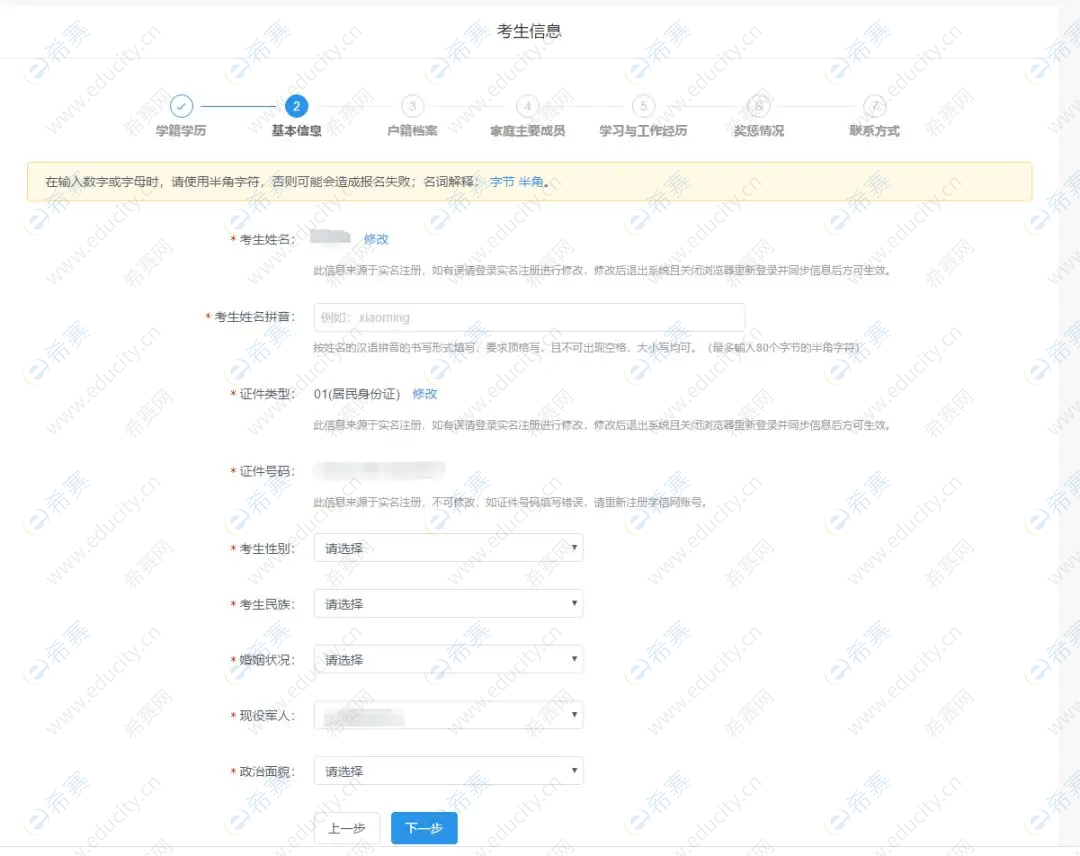1080x856 pixels.
Task: Focus the 考生姓名拼音 input field
Action: [x=529, y=317]
